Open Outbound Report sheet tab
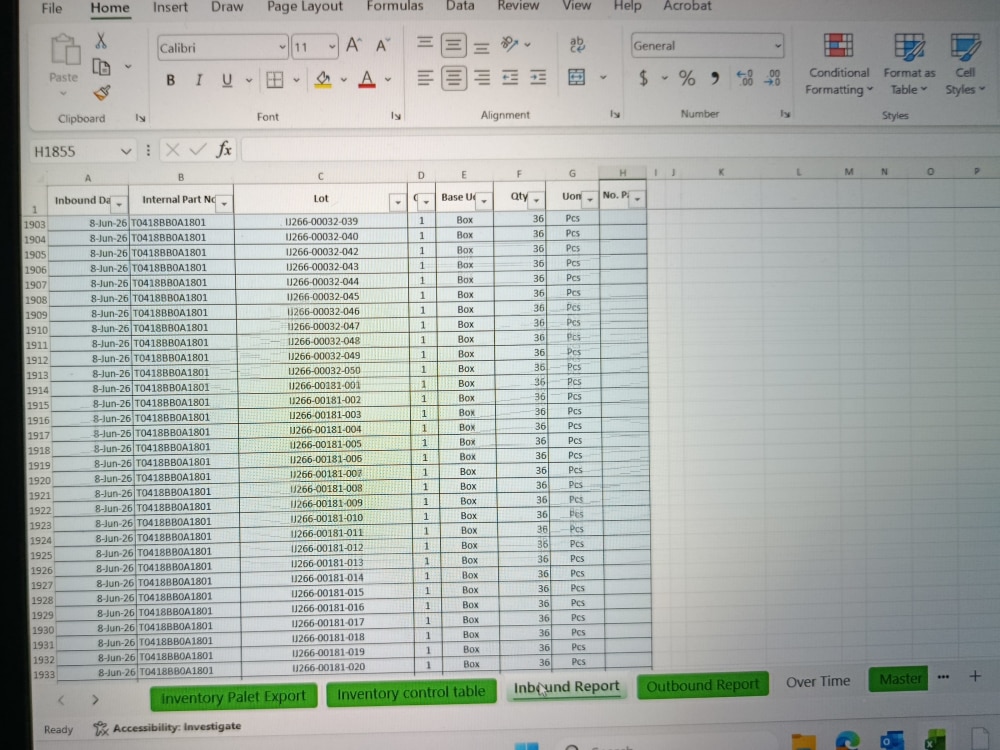The image size is (1000, 750). pos(702,686)
